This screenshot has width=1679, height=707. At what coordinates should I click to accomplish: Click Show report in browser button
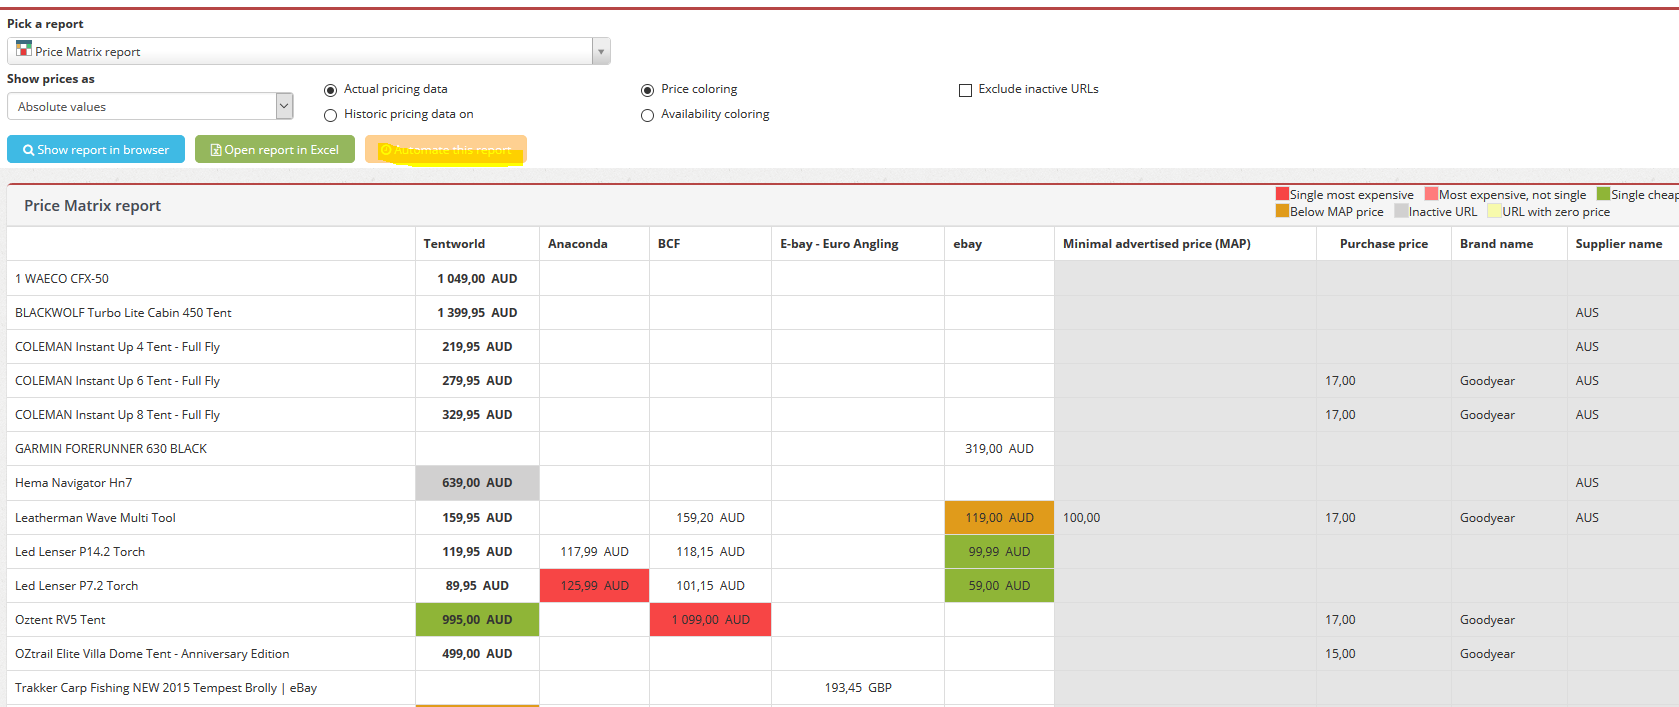point(96,149)
